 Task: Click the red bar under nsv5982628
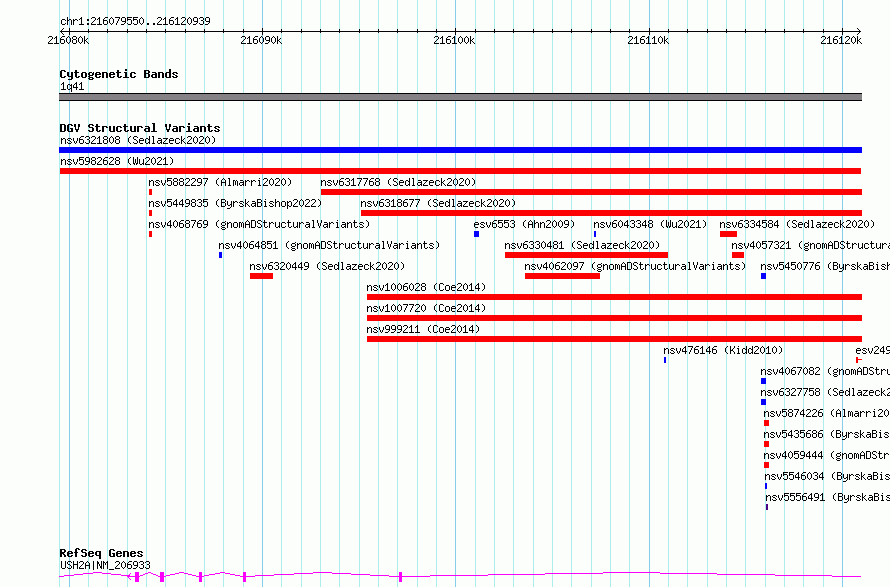pos(460,171)
